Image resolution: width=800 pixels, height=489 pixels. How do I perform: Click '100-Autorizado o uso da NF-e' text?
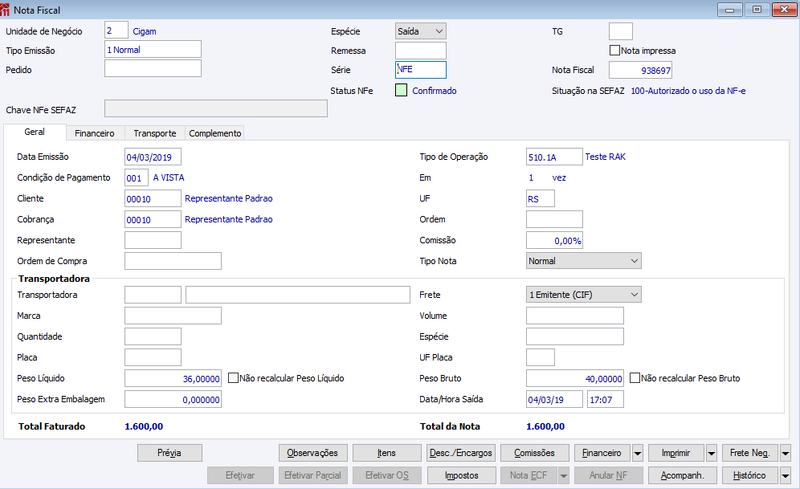tap(688, 91)
